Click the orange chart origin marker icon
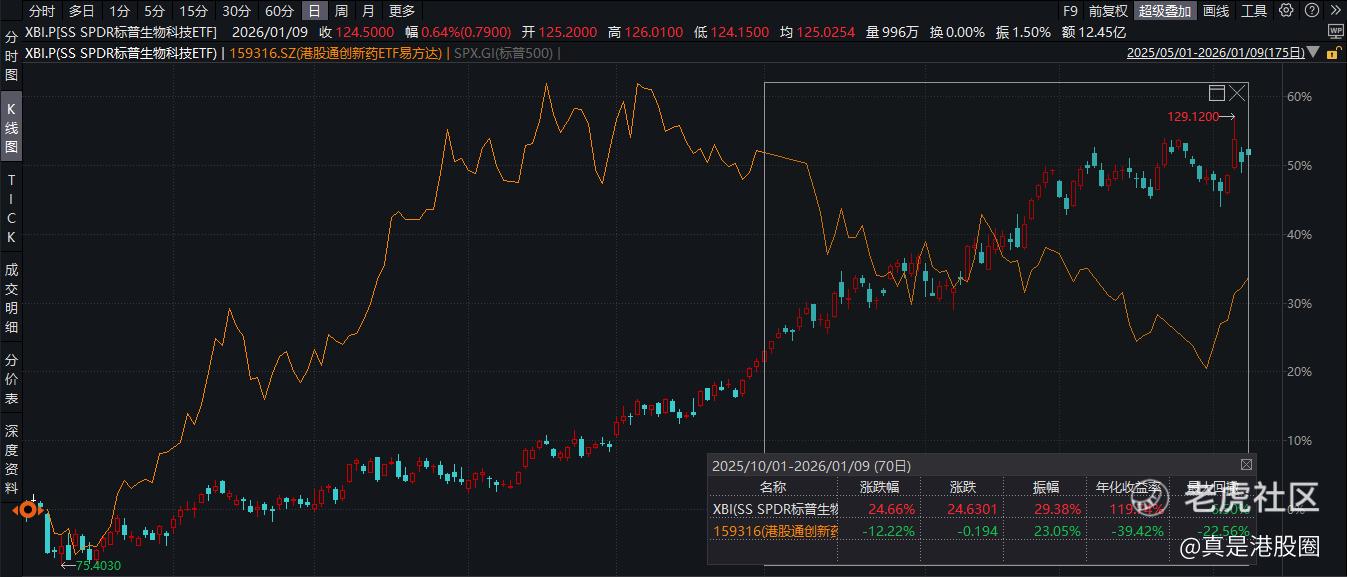1347x577 pixels. click(x=28, y=510)
